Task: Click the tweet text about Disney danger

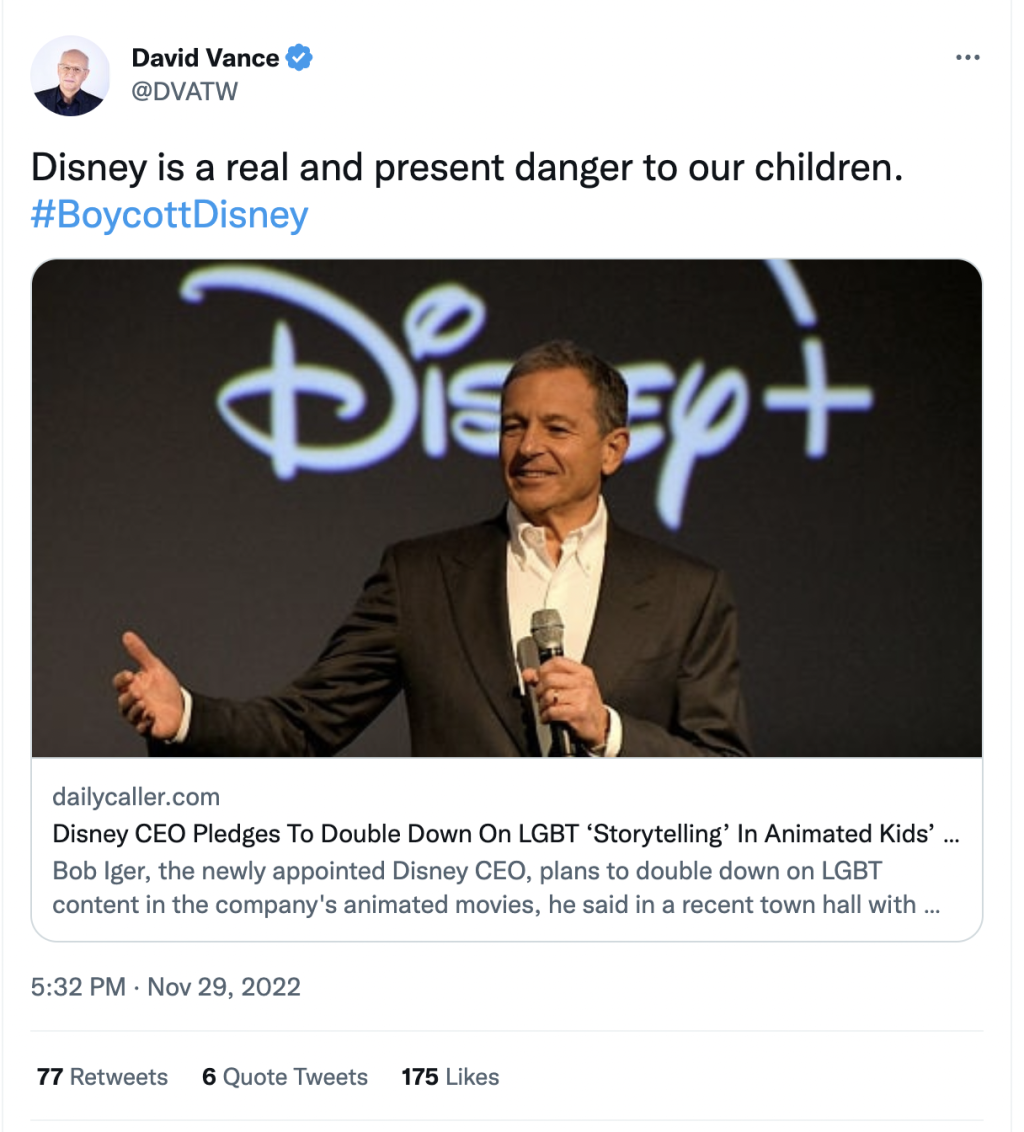Action: click(467, 167)
